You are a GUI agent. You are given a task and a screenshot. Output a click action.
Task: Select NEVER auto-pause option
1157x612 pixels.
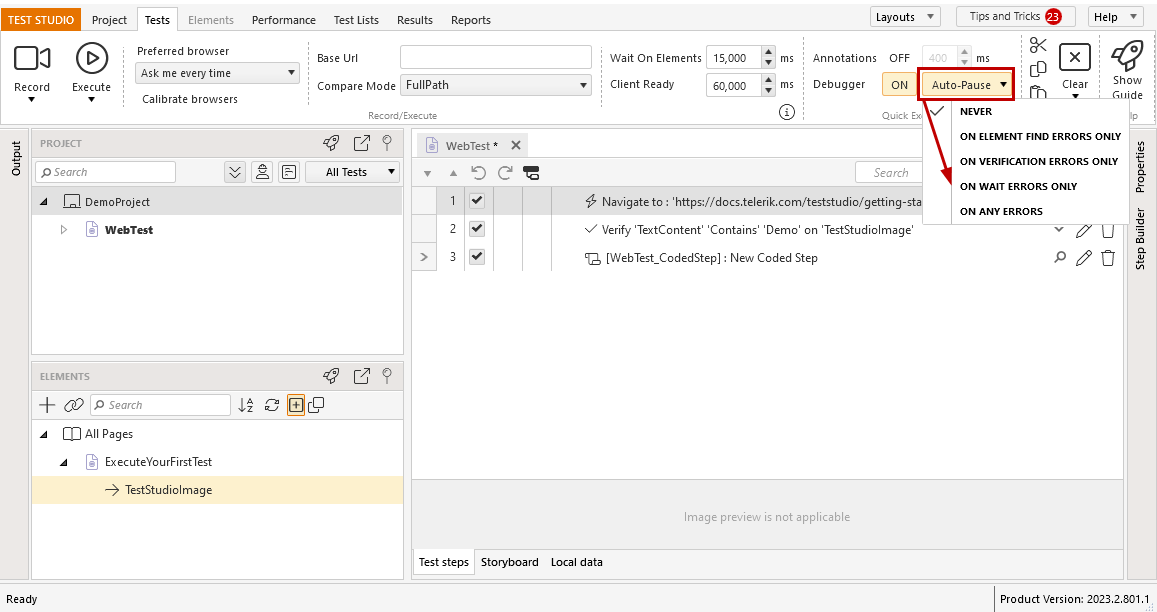[x=975, y=111]
